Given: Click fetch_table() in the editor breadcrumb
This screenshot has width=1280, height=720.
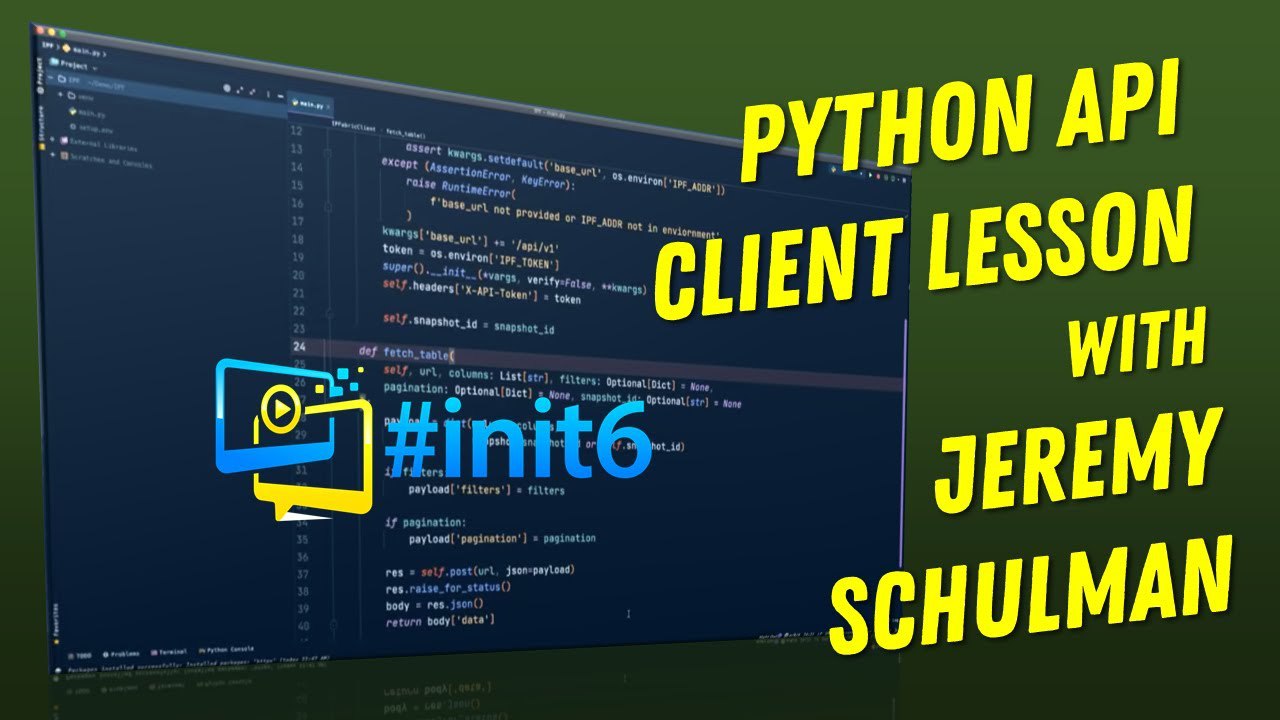Looking at the screenshot, I should click(406, 135).
